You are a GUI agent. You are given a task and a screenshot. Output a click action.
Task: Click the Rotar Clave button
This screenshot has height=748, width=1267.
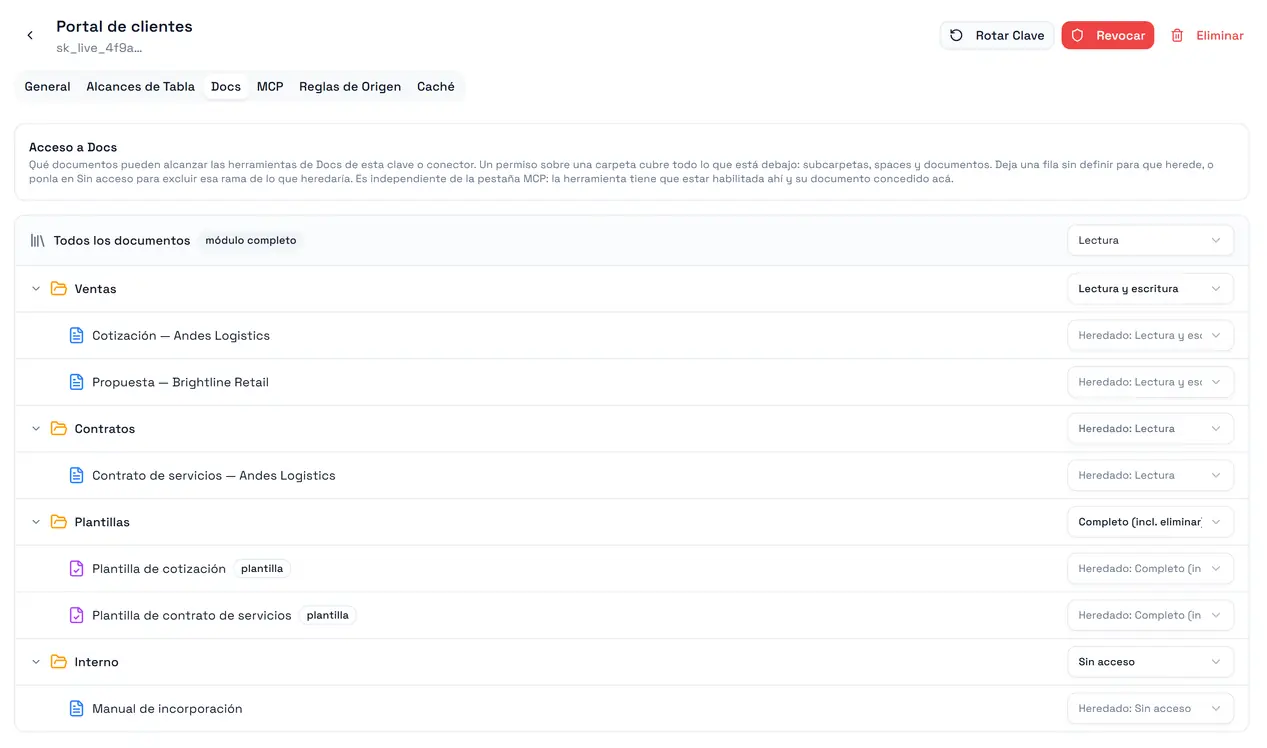click(x=997, y=36)
